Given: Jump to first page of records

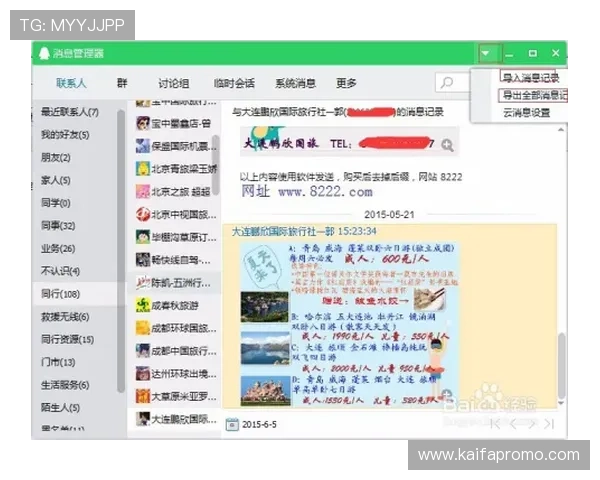Looking at the screenshot, I should (496, 424).
